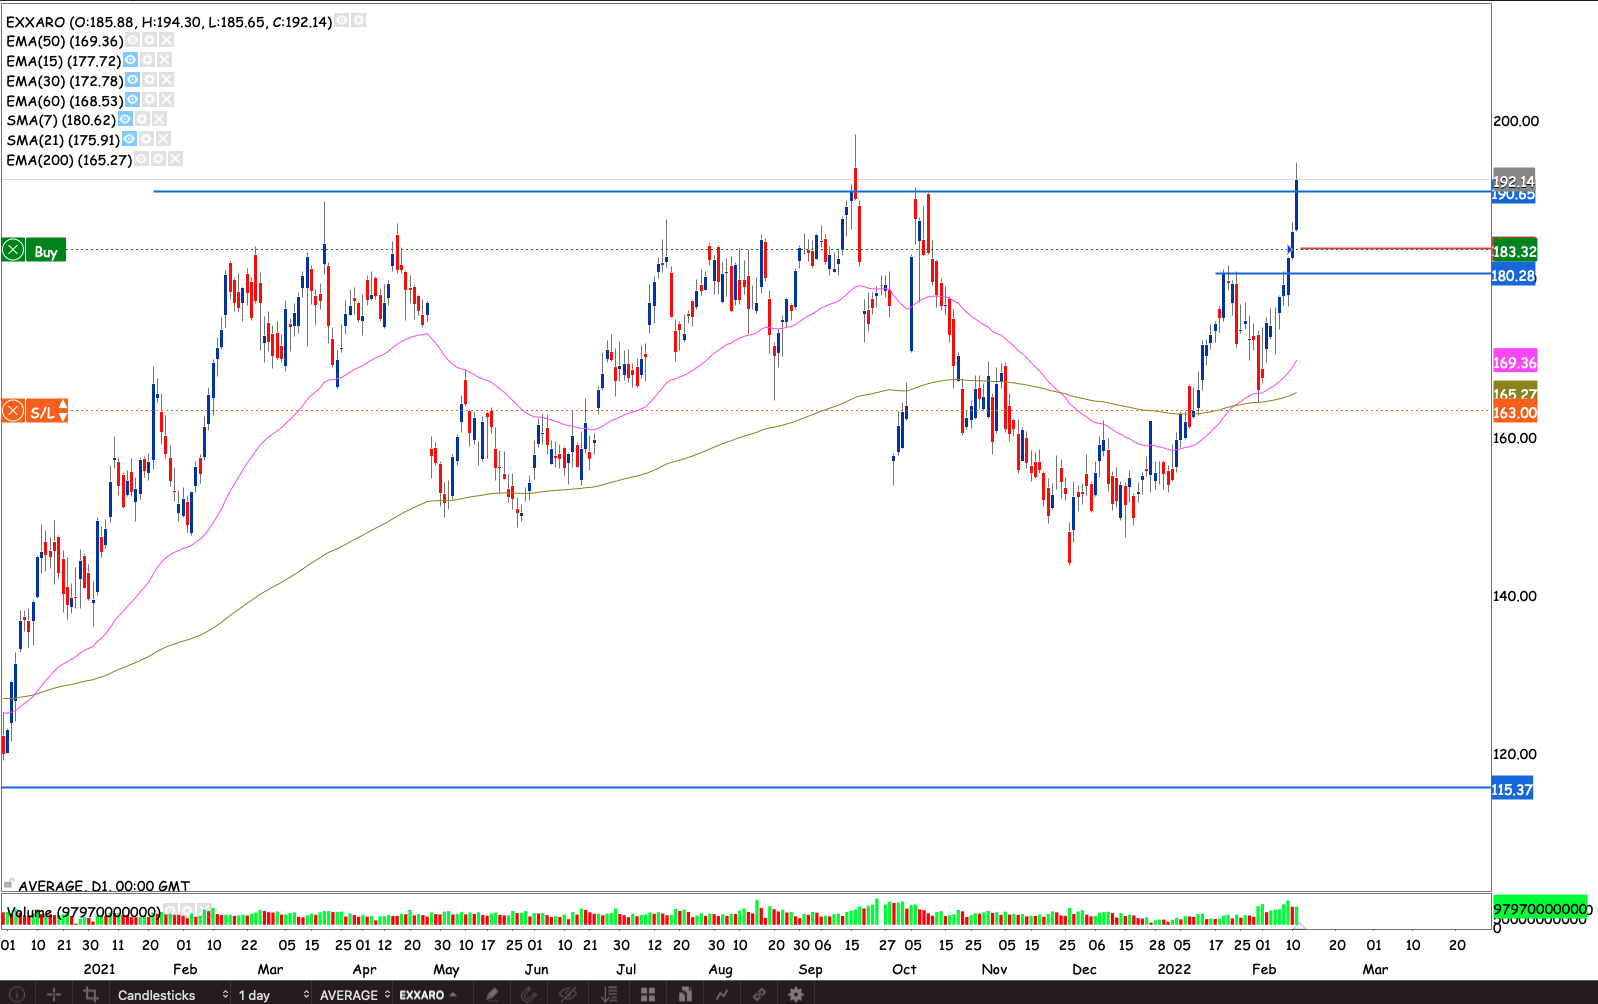Open settings gear for SMA(21) indicator
Viewport: 1598px width, 1004px height.
[146, 140]
